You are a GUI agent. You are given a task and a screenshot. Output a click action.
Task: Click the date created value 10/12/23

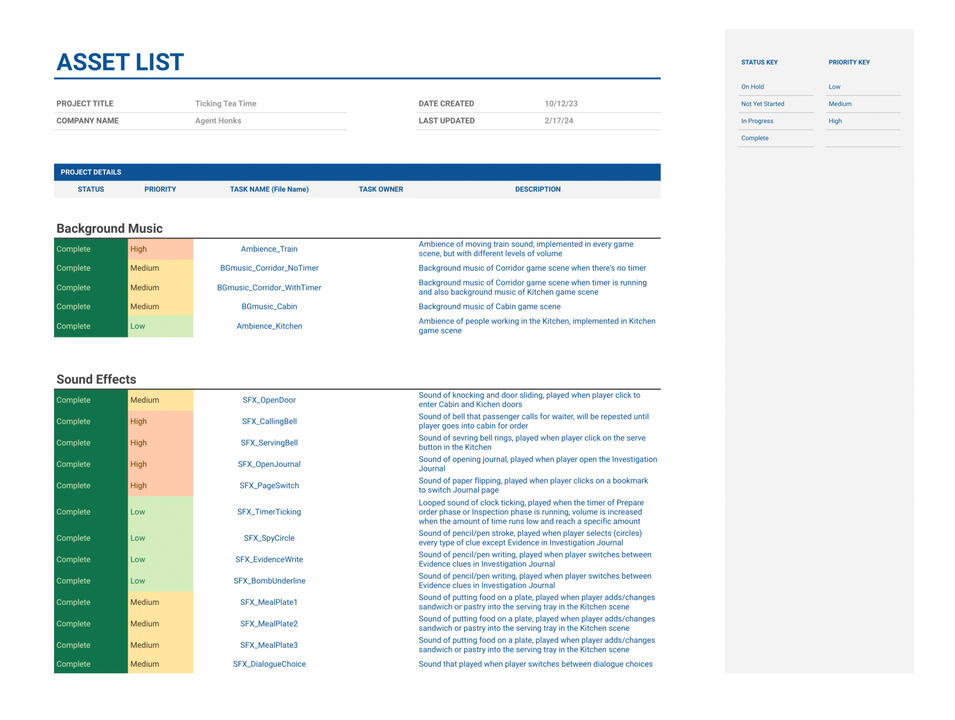pyautogui.click(x=561, y=104)
